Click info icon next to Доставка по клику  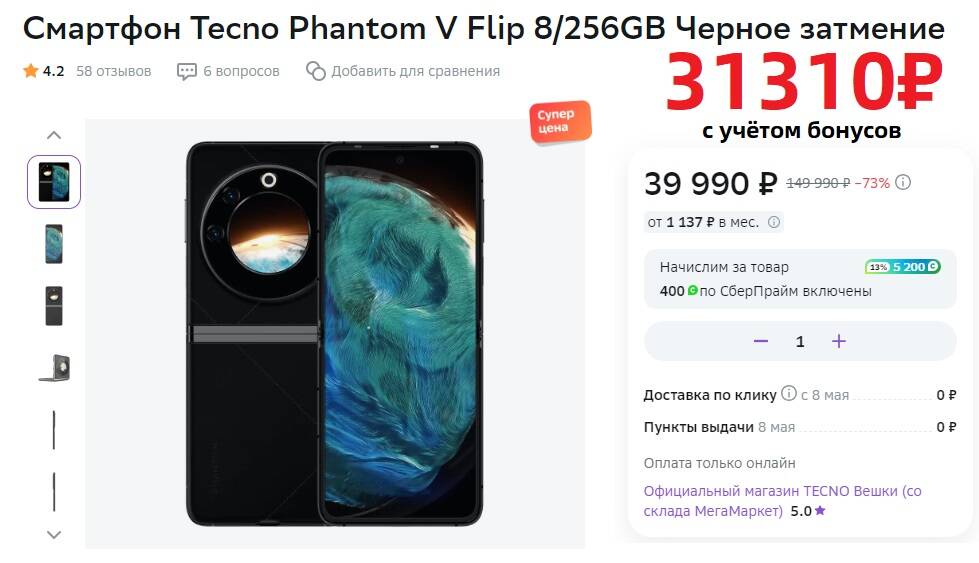point(789,393)
